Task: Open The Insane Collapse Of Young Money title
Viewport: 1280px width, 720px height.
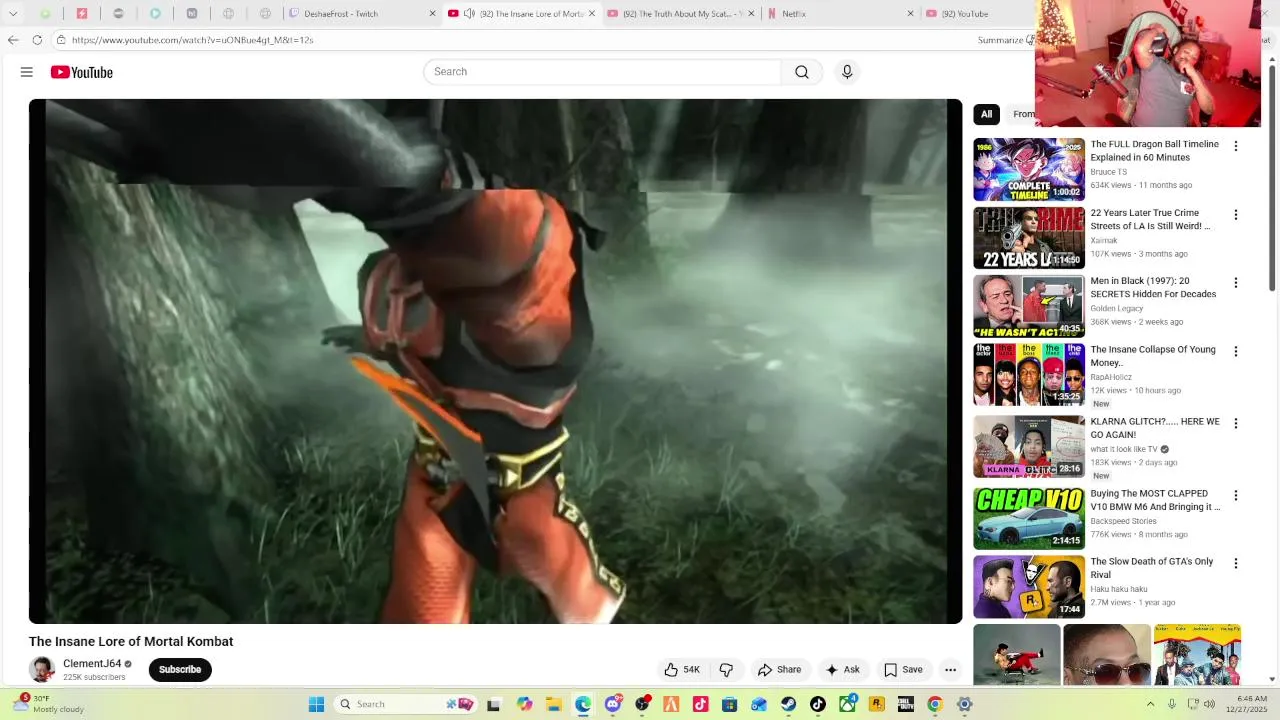Action: point(1153,356)
